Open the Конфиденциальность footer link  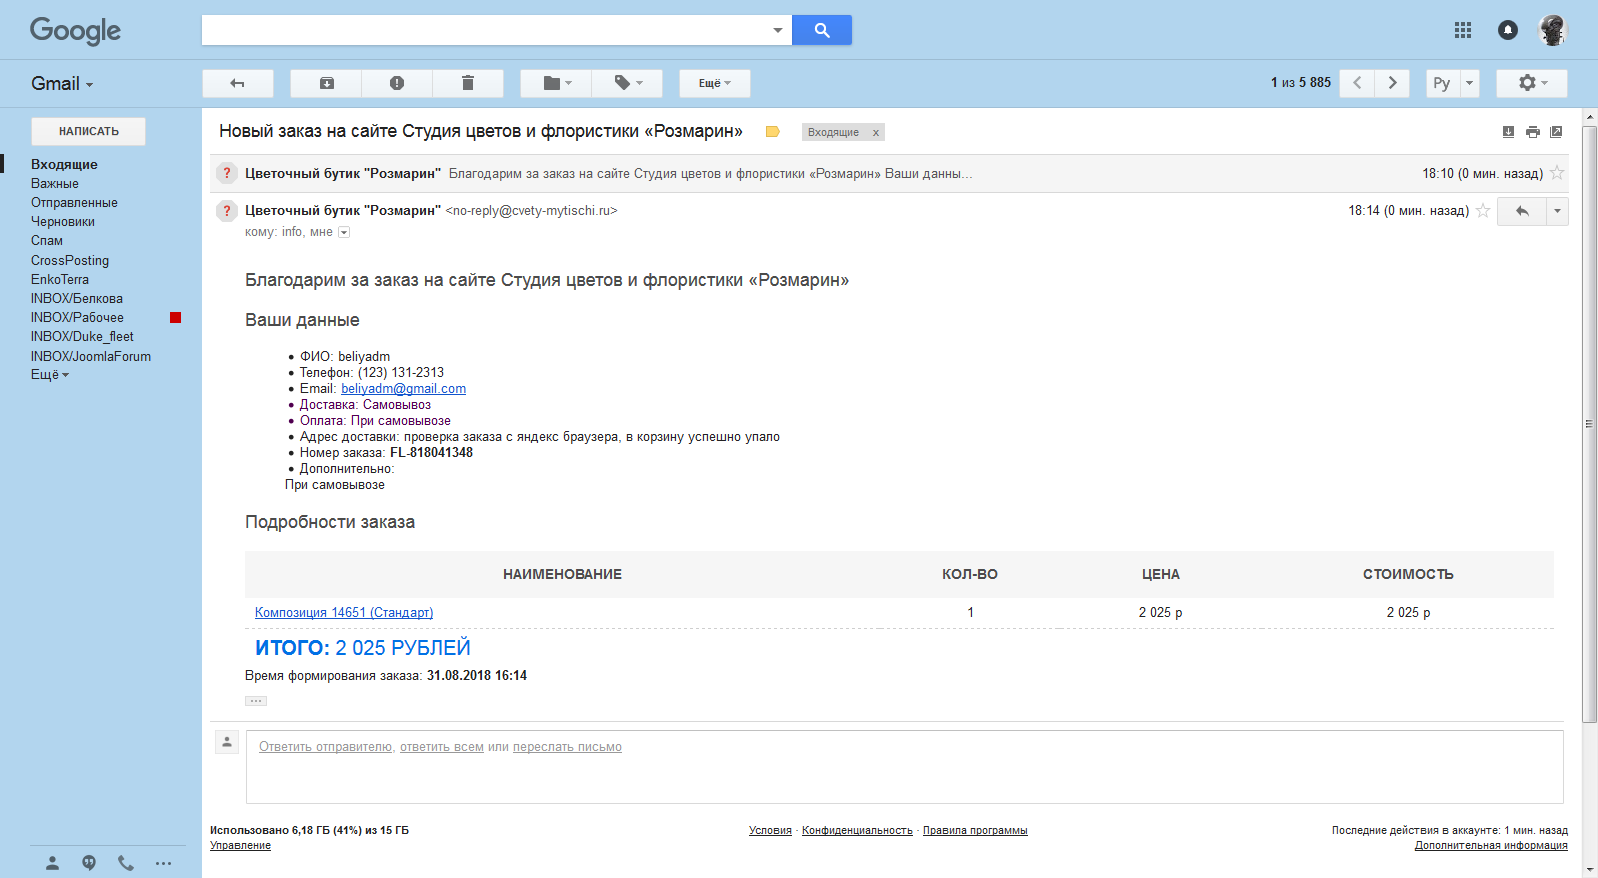click(857, 830)
